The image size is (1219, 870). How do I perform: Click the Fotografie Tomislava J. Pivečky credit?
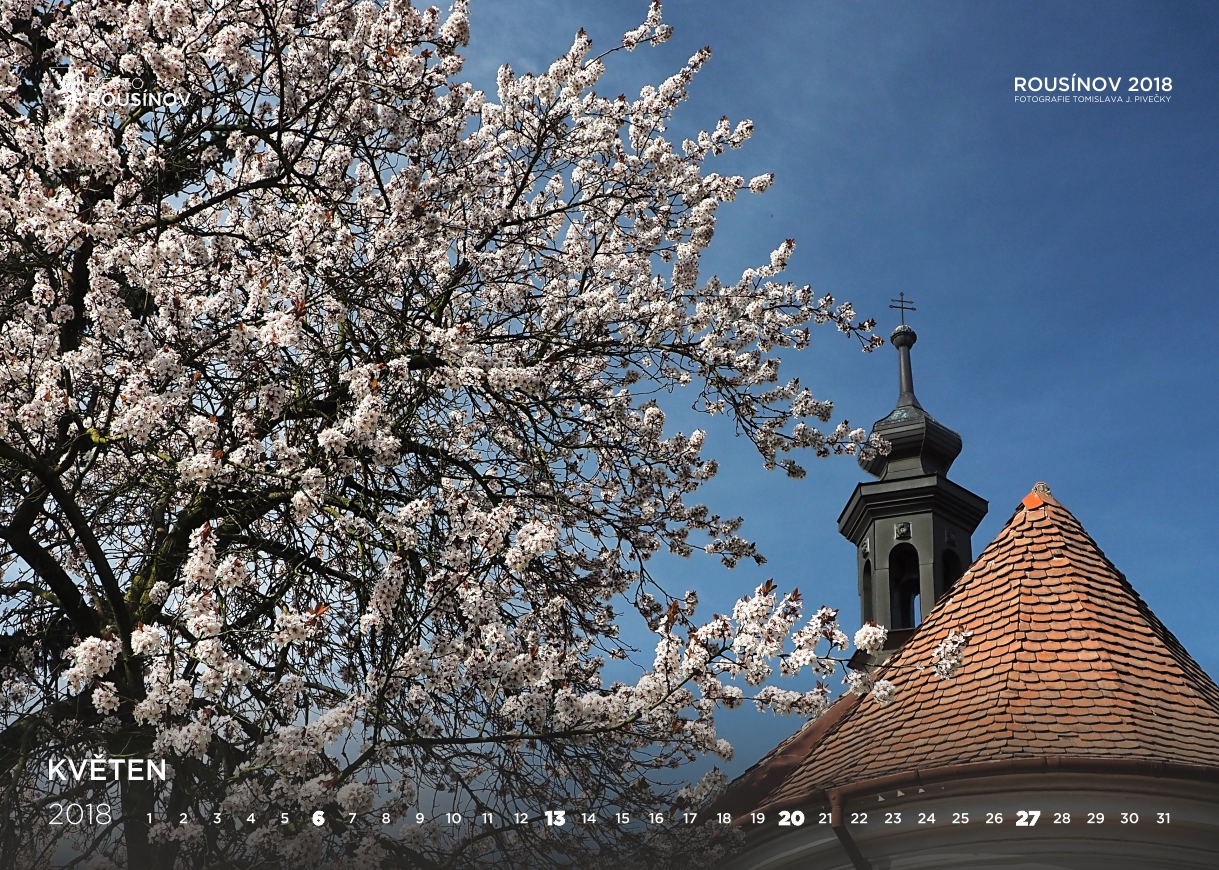[1092, 99]
